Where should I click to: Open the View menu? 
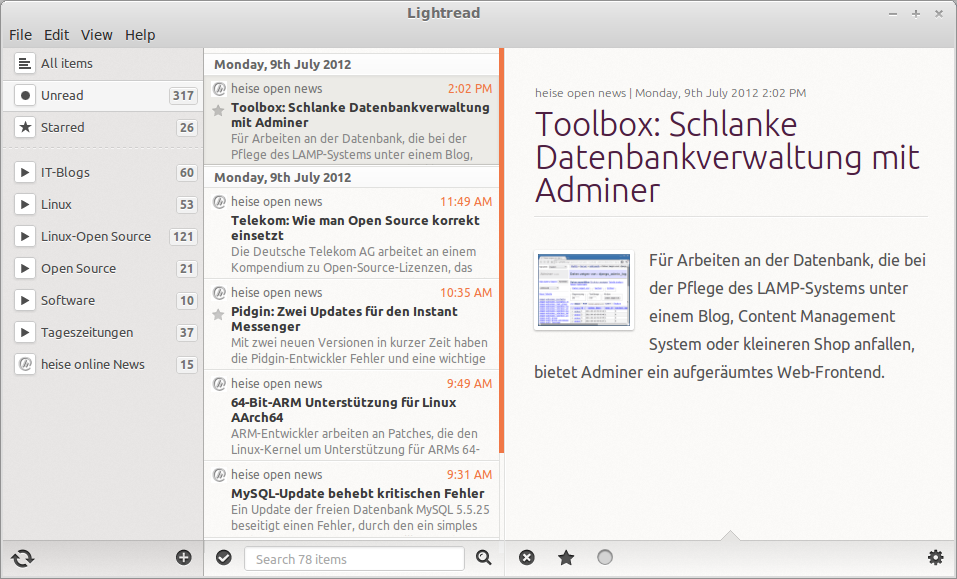[97, 35]
